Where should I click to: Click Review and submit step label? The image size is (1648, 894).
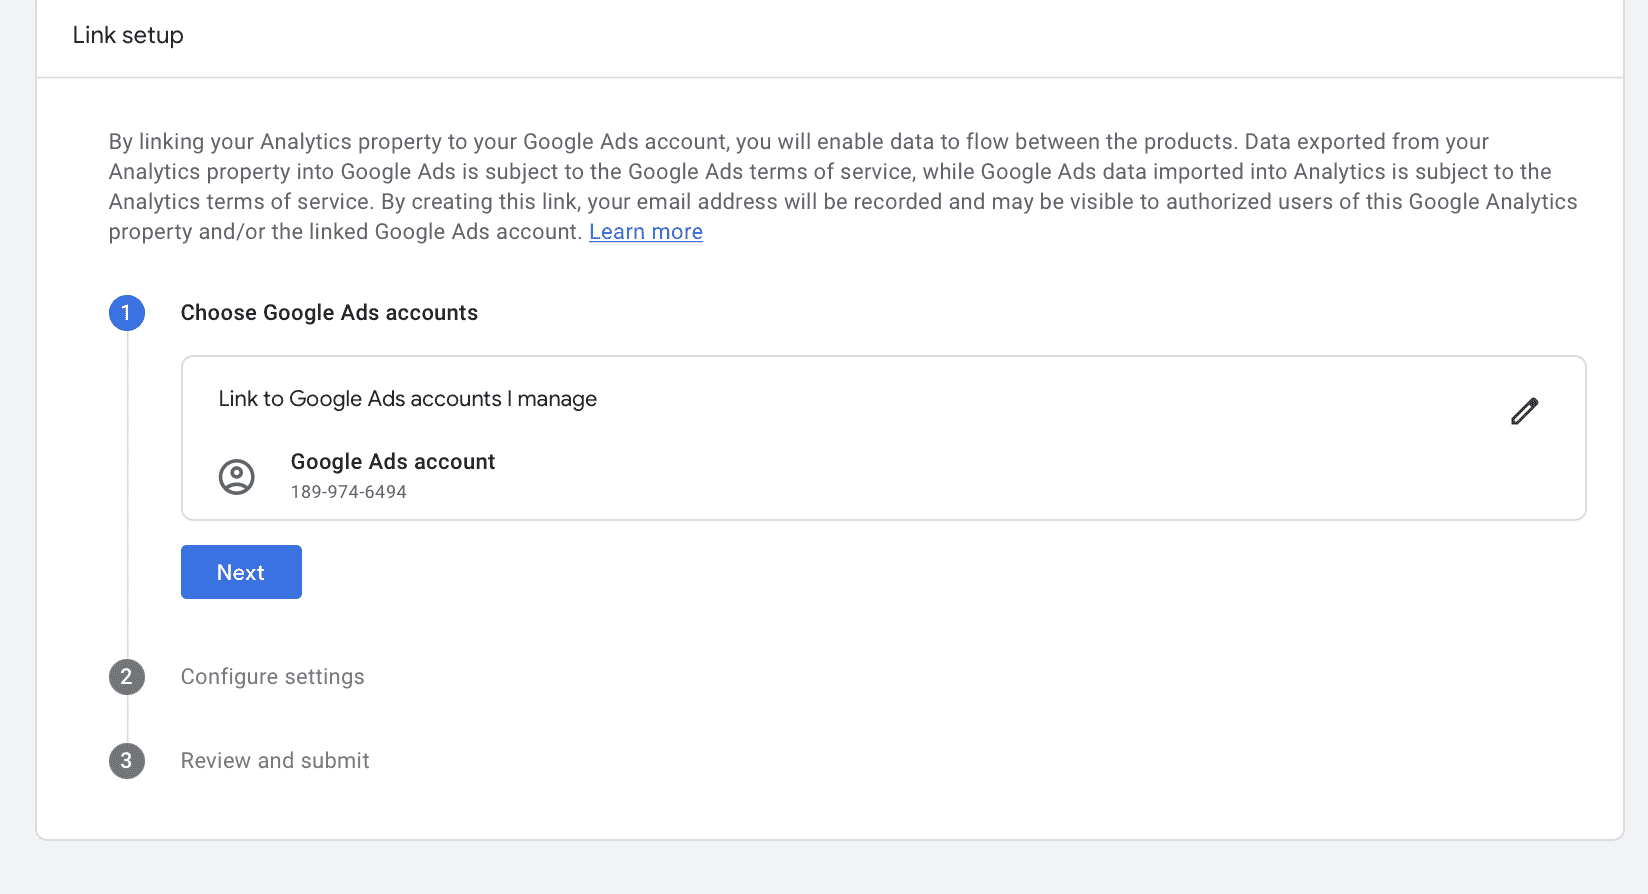point(275,761)
